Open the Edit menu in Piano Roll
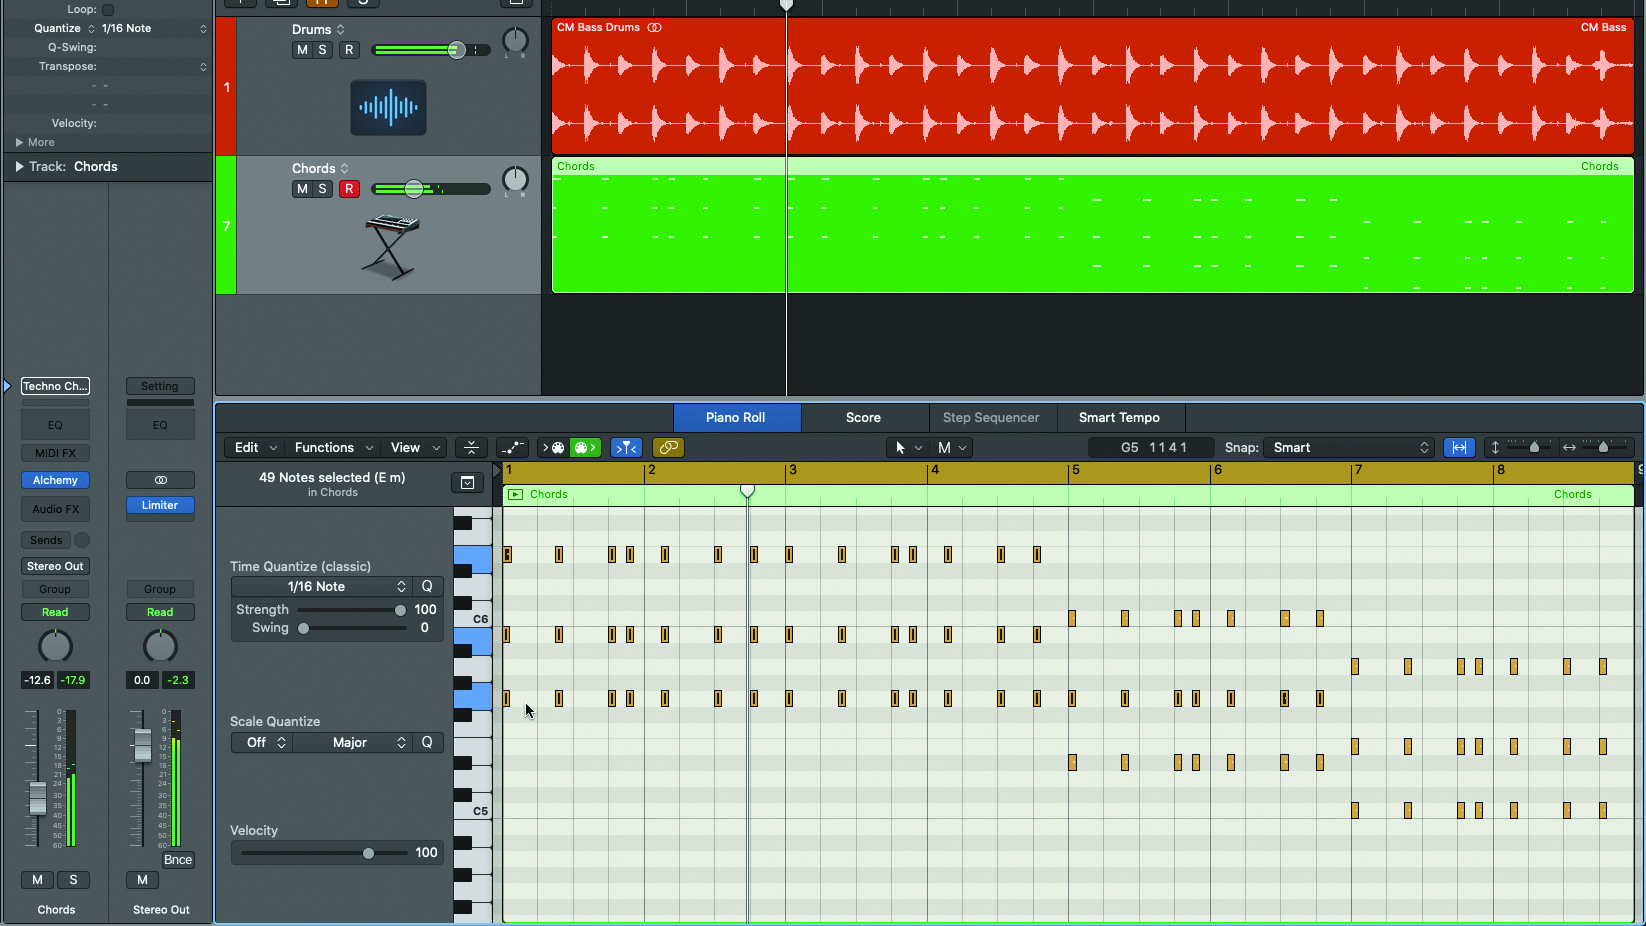The width and height of the screenshot is (1646, 926). pos(256,448)
